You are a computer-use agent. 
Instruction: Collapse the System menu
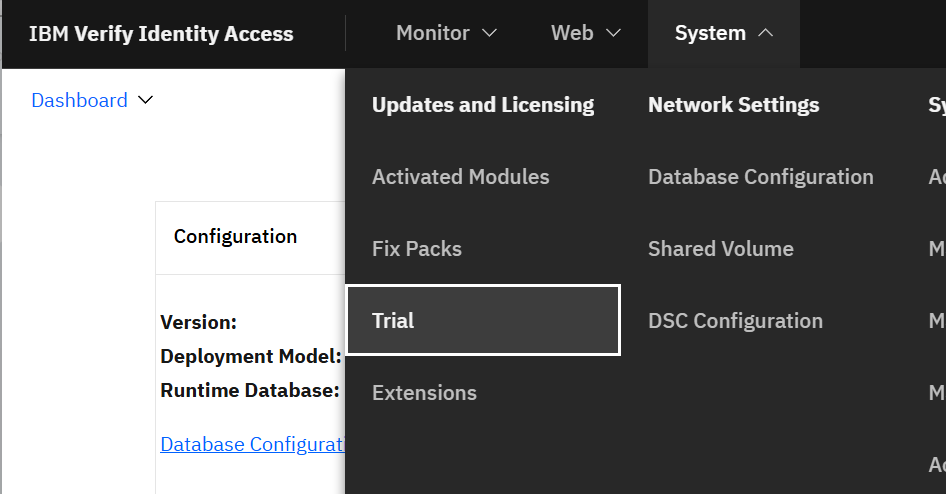pos(723,33)
